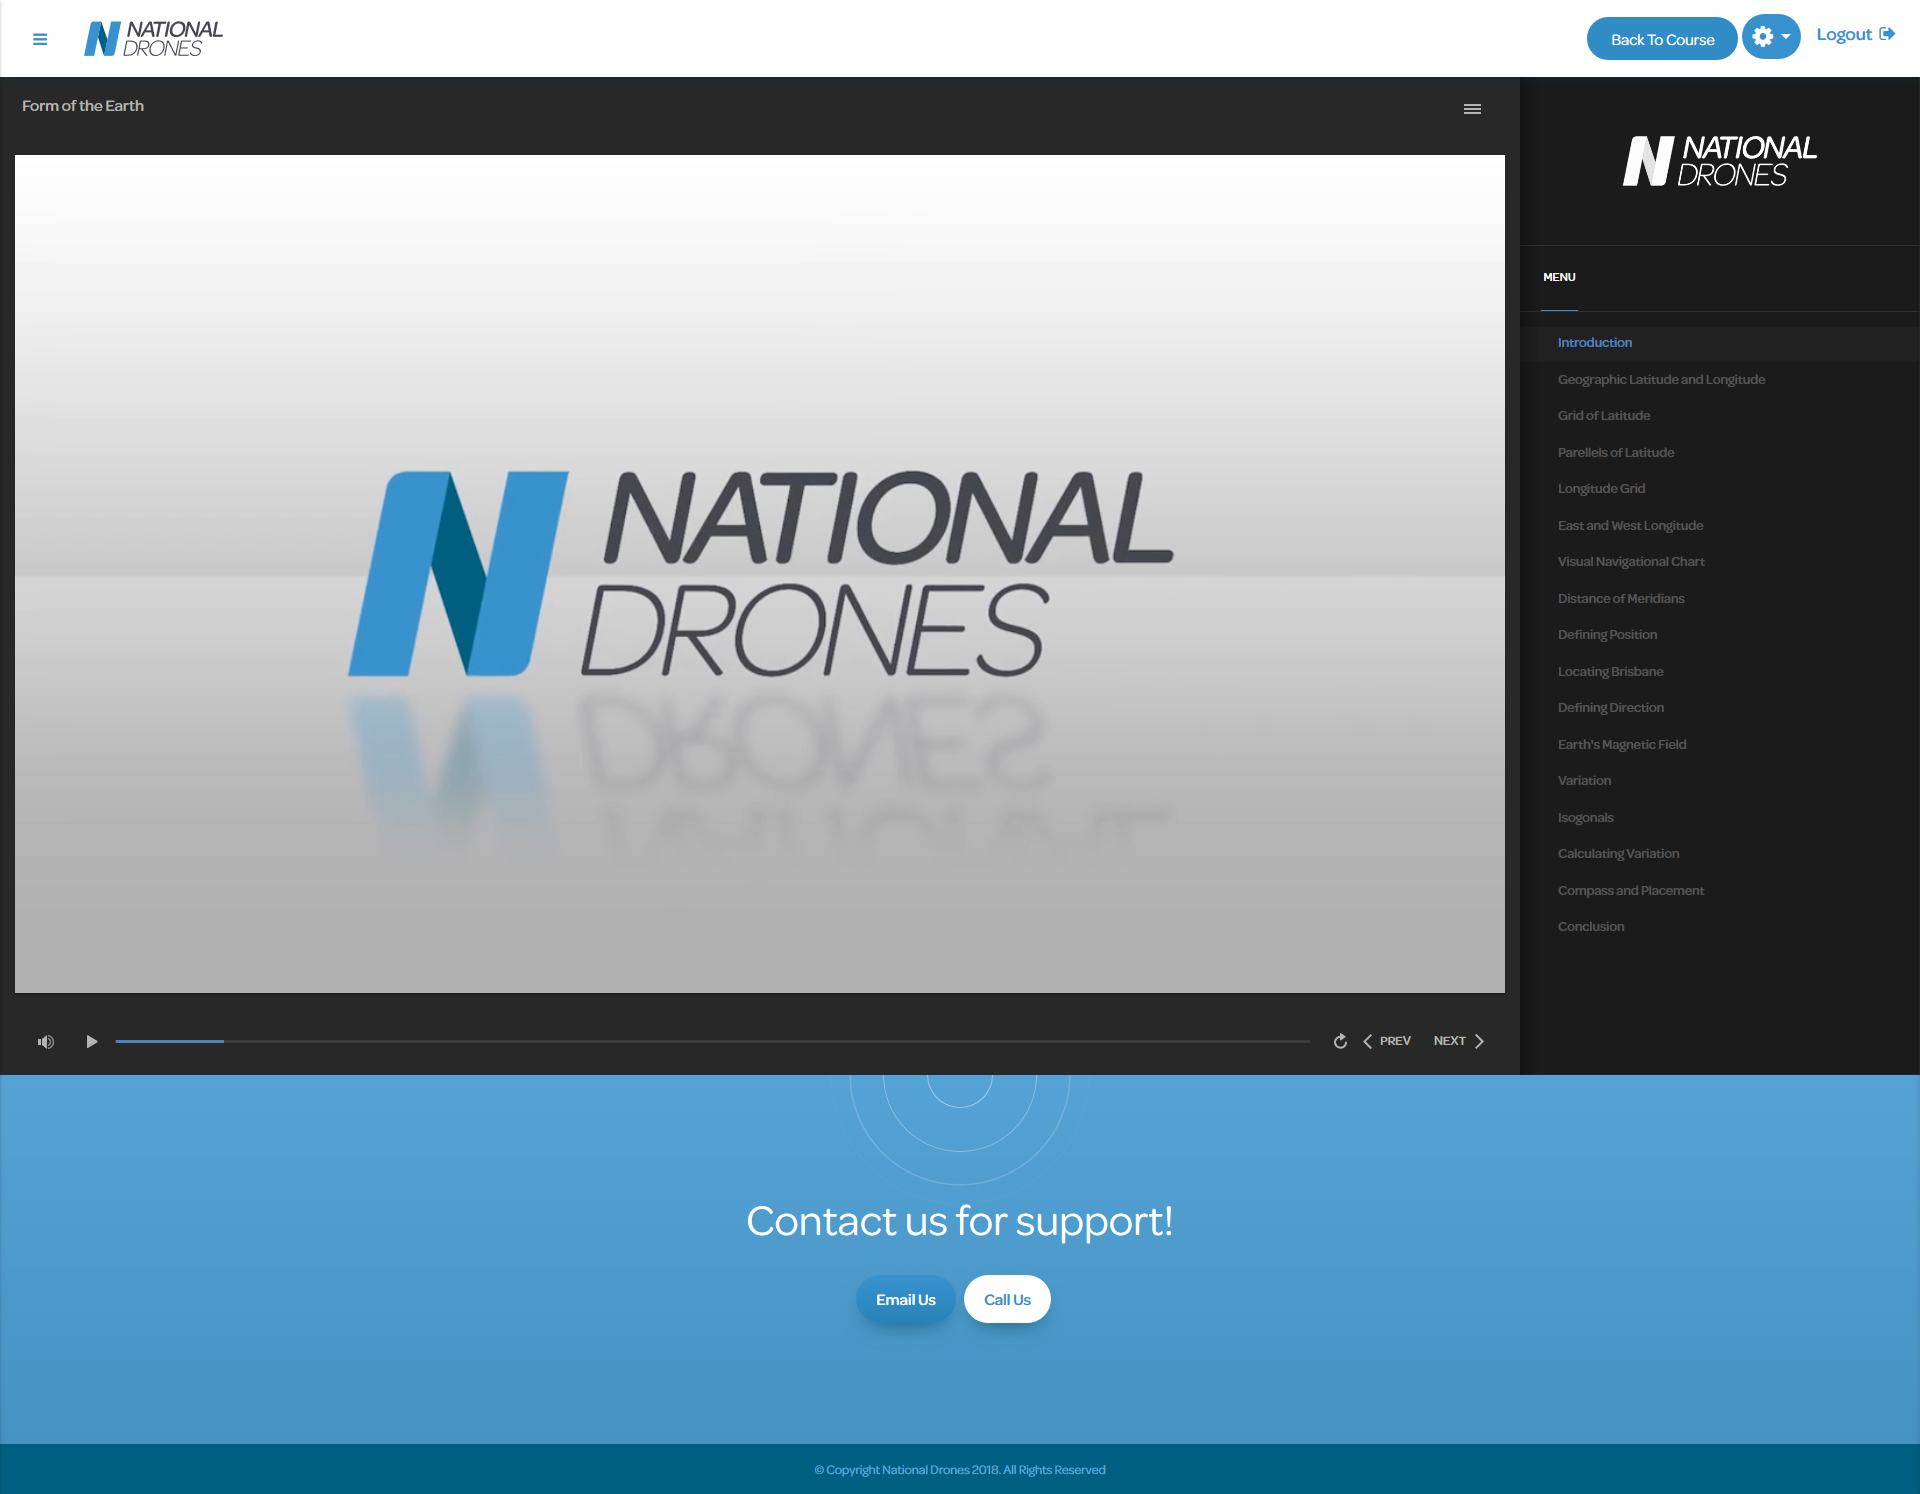Open the Longitude Grid item
This screenshot has width=1920, height=1494.
click(1720, 489)
